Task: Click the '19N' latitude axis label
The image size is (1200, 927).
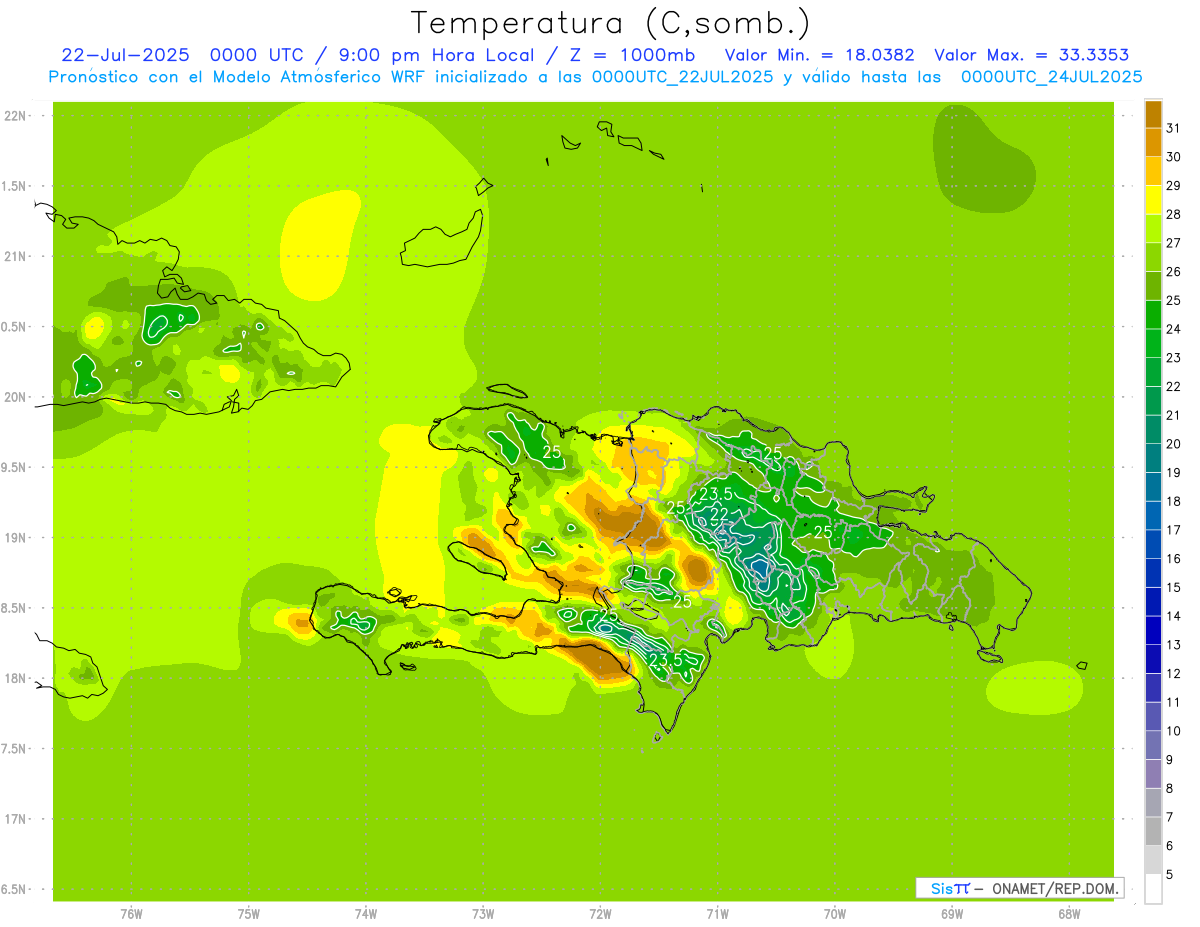Action: click(15, 538)
